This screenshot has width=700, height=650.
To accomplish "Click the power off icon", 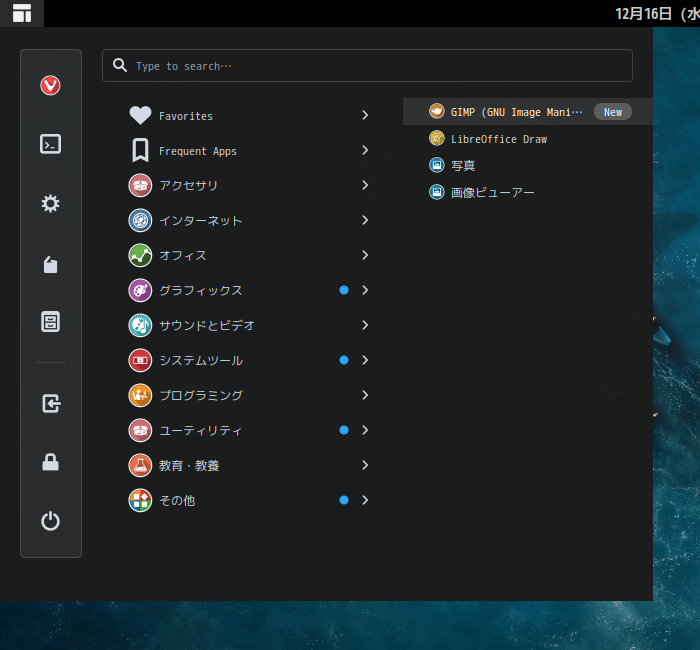I will click(x=50, y=521).
